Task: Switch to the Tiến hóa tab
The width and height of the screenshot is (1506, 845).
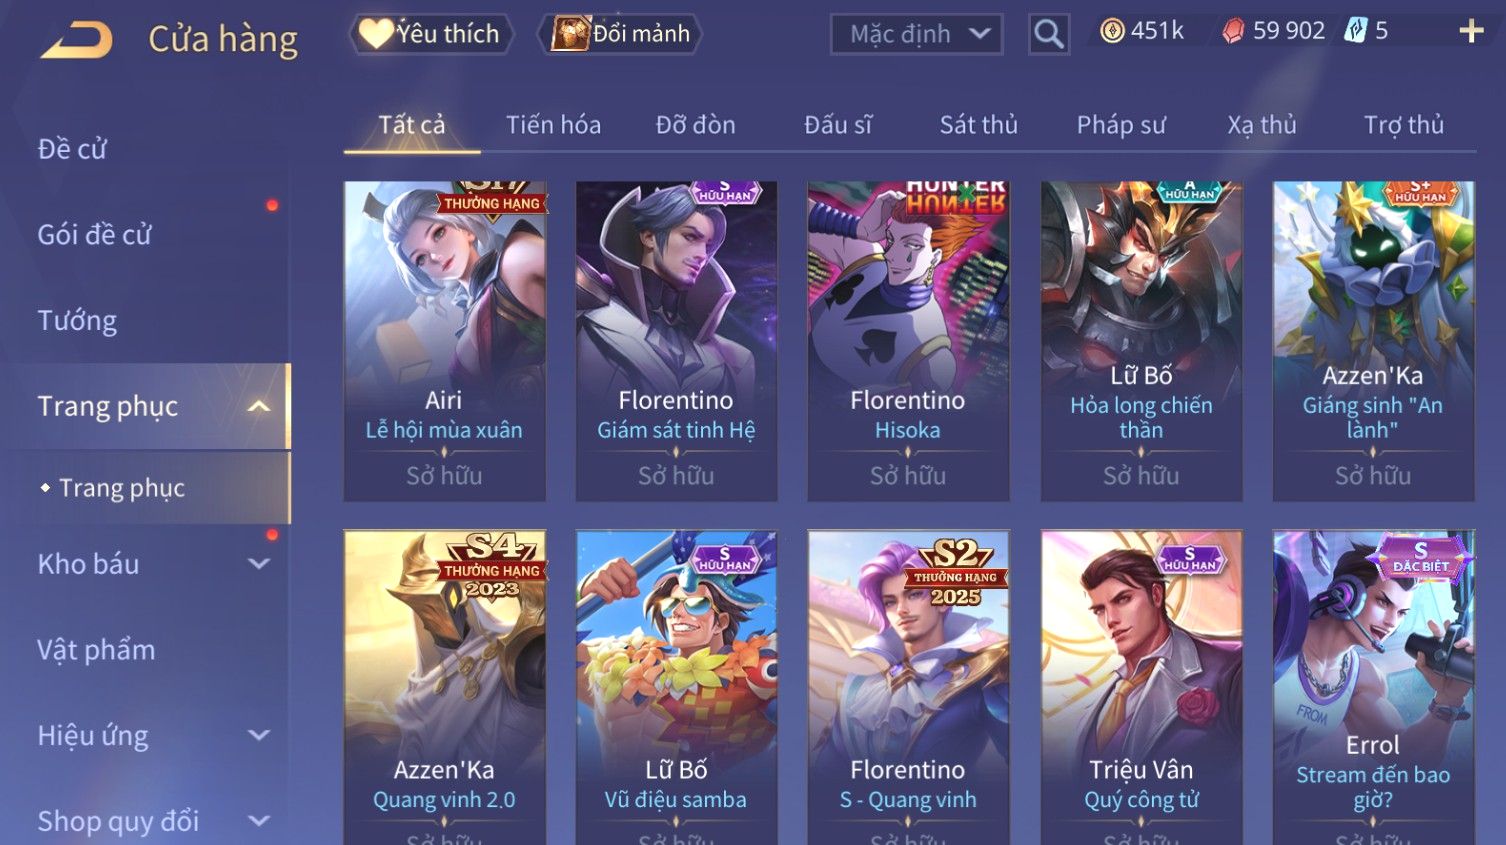Action: point(553,125)
